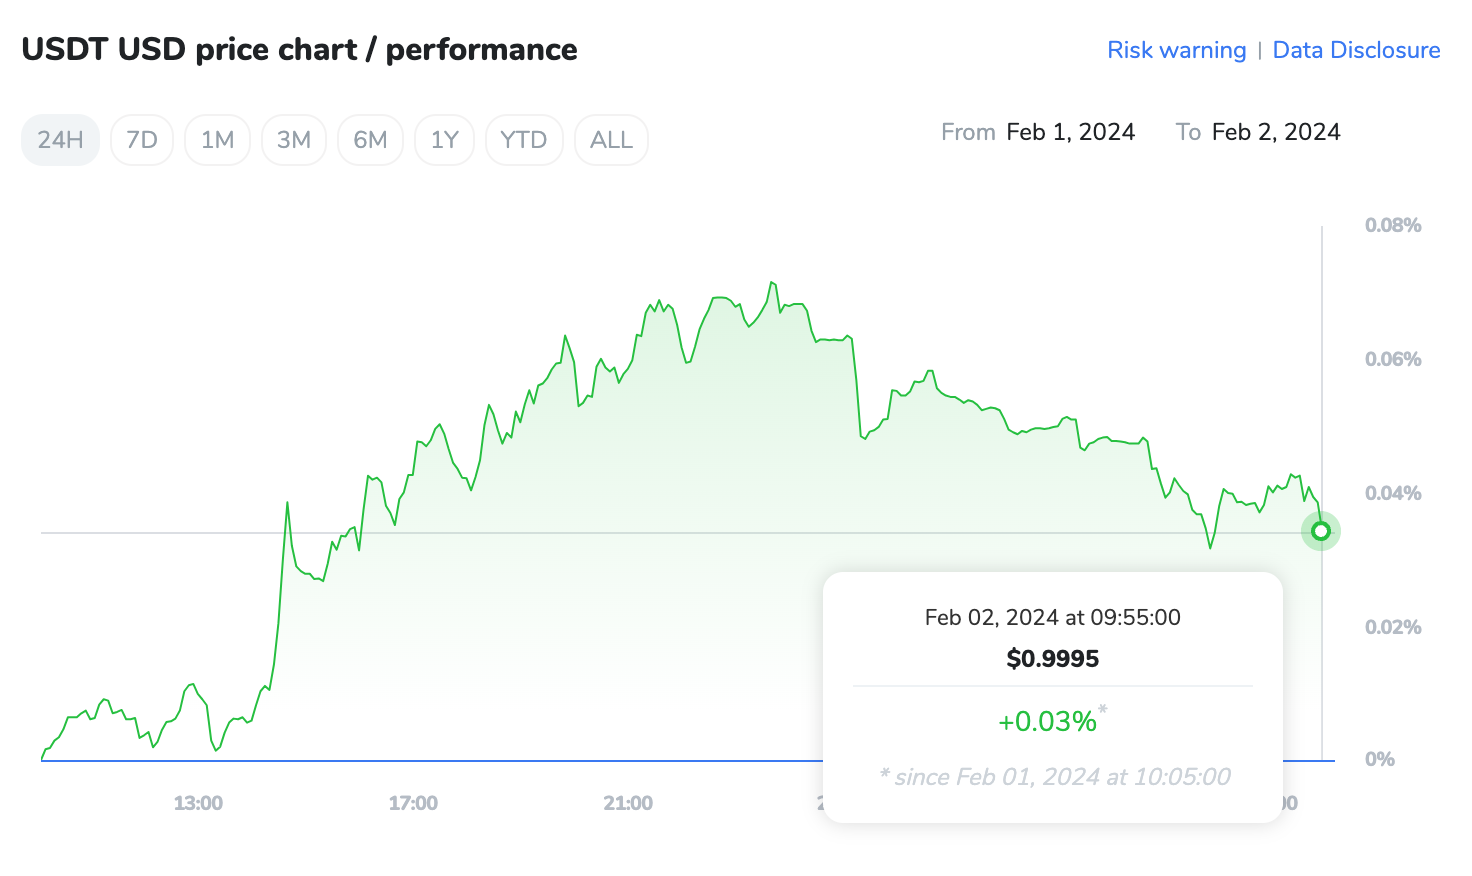Image resolution: width=1472 pixels, height=876 pixels.
Task: Select the 6M timeframe
Action: [x=370, y=140]
